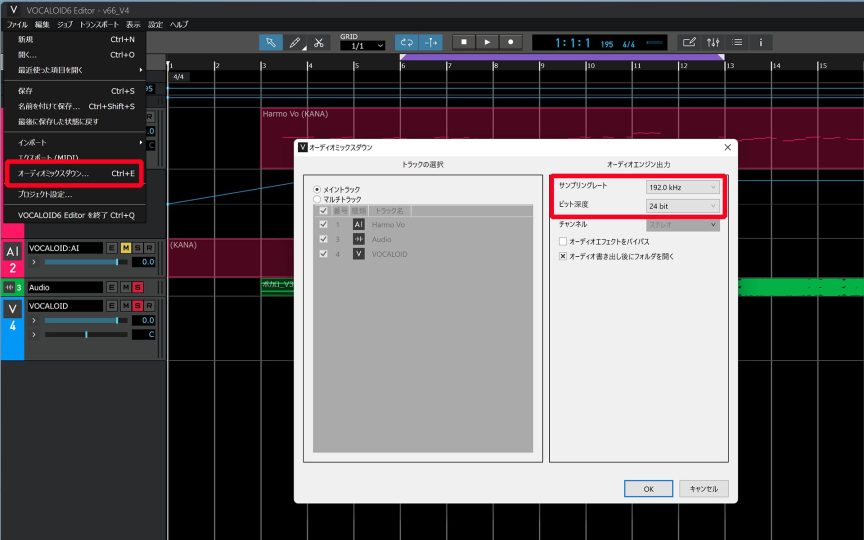
Task: Select the メイントラック radio button
Action: tap(317, 190)
